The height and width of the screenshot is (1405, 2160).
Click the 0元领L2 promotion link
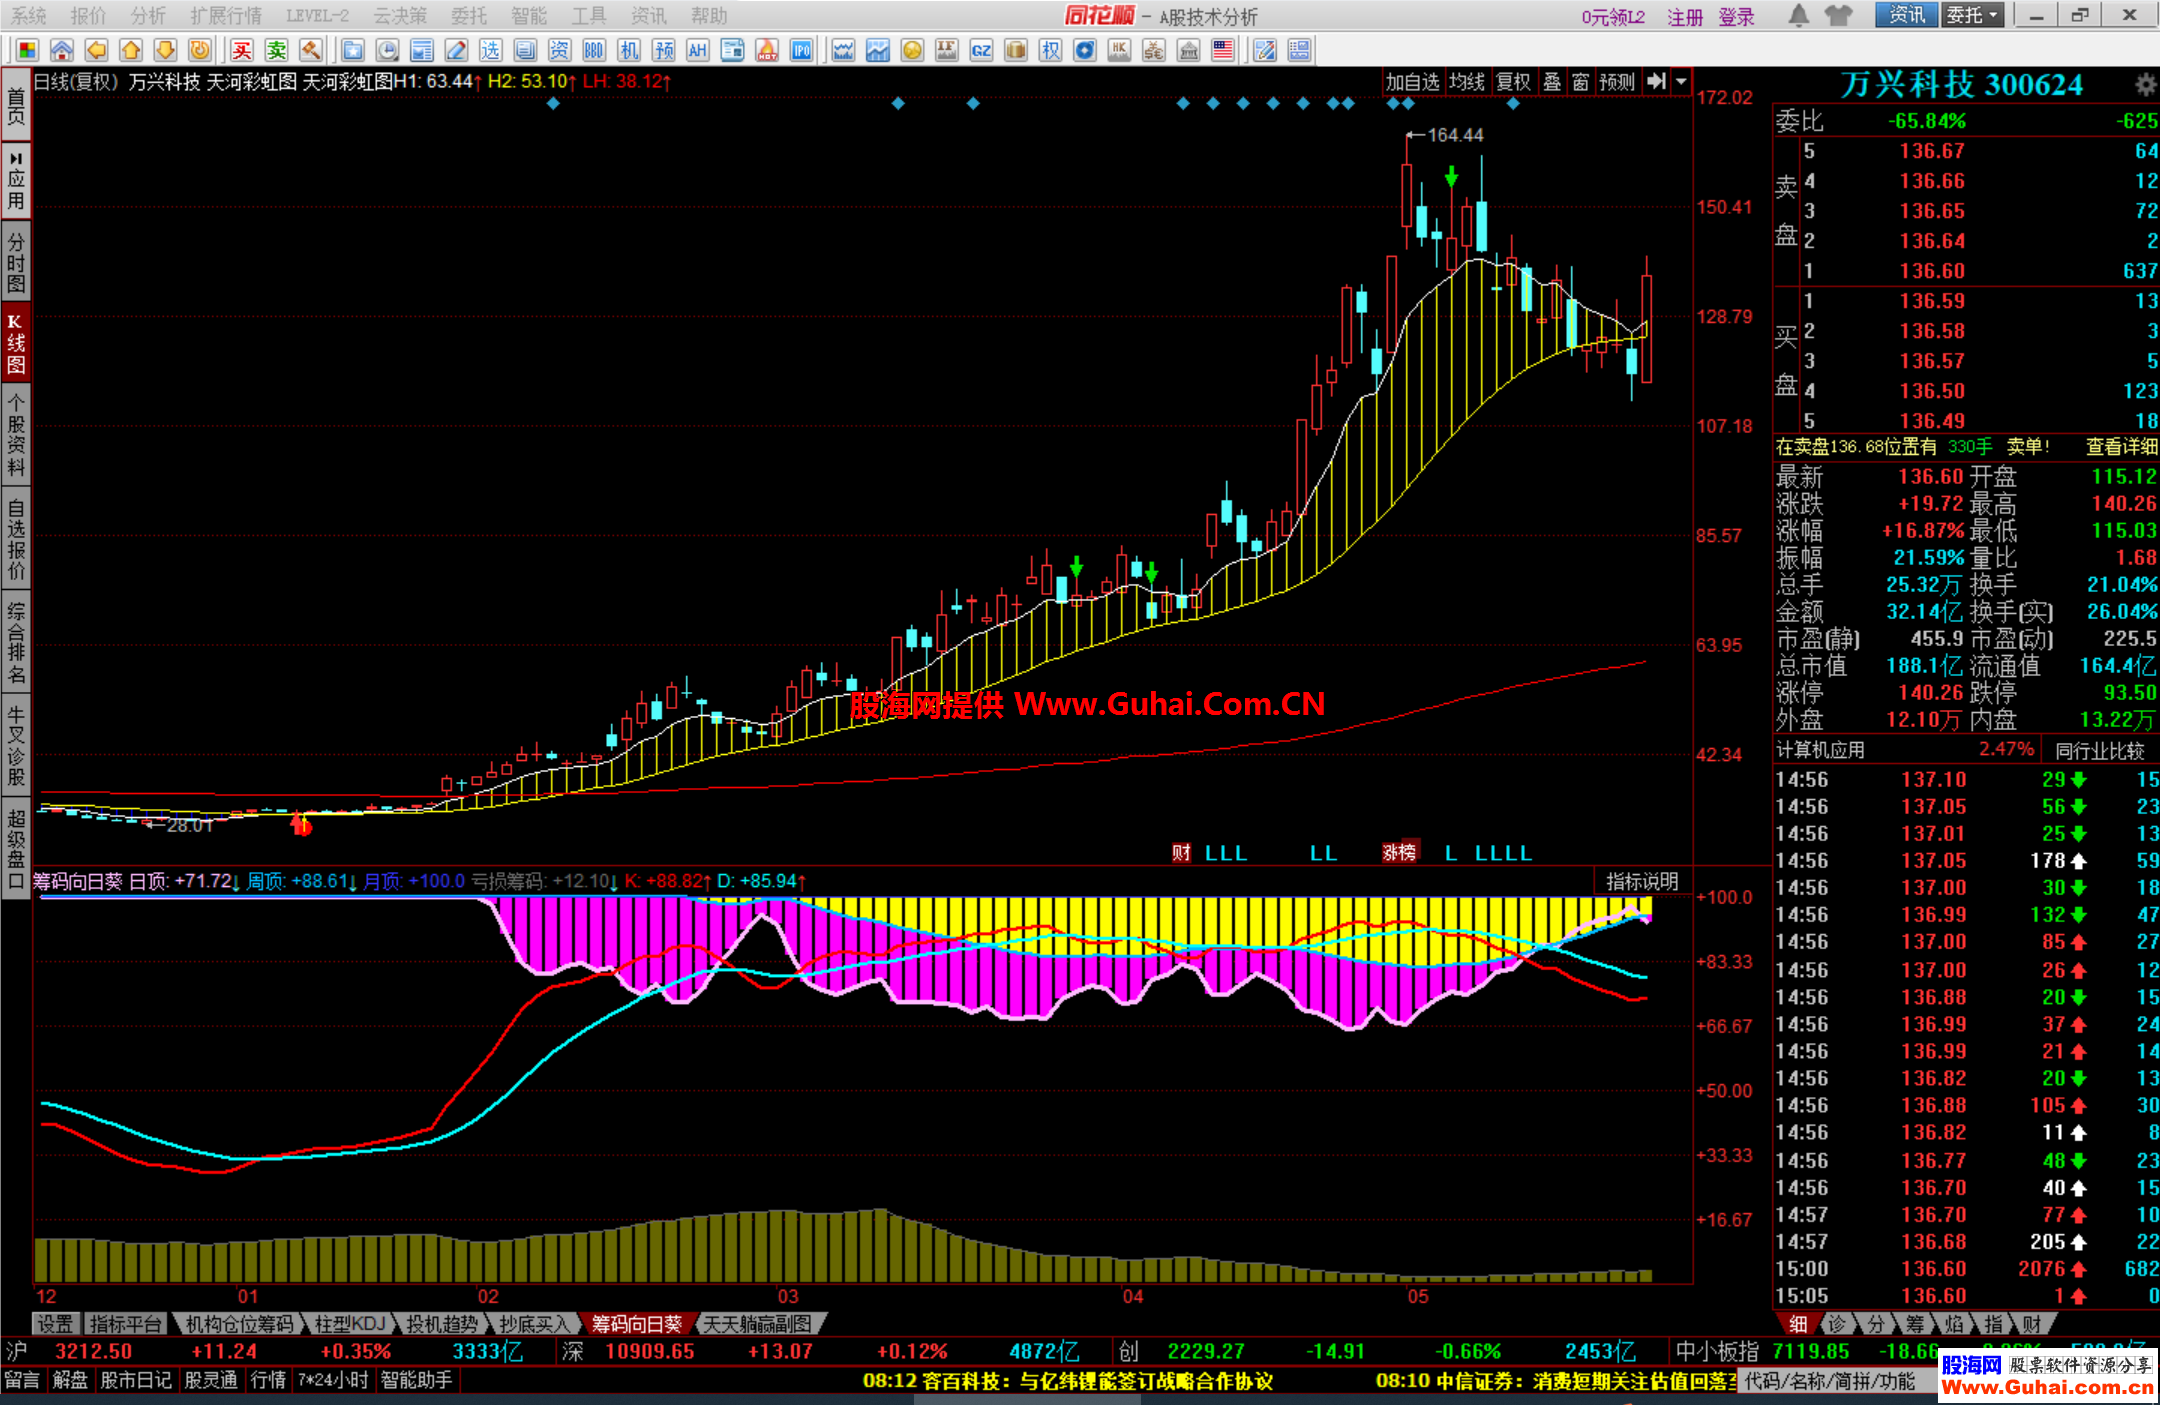pyautogui.click(x=1613, y=17)
